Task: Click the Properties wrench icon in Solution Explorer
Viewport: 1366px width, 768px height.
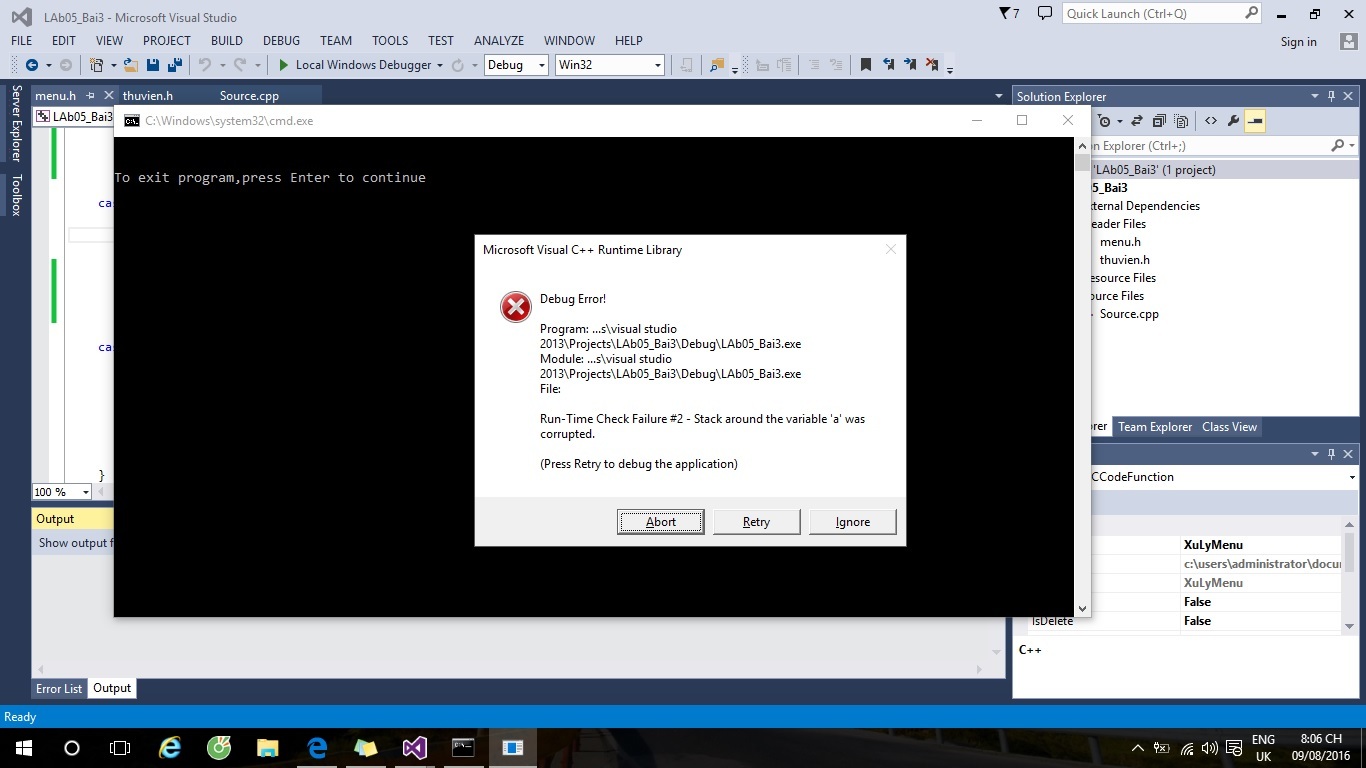Action: 1233,121
